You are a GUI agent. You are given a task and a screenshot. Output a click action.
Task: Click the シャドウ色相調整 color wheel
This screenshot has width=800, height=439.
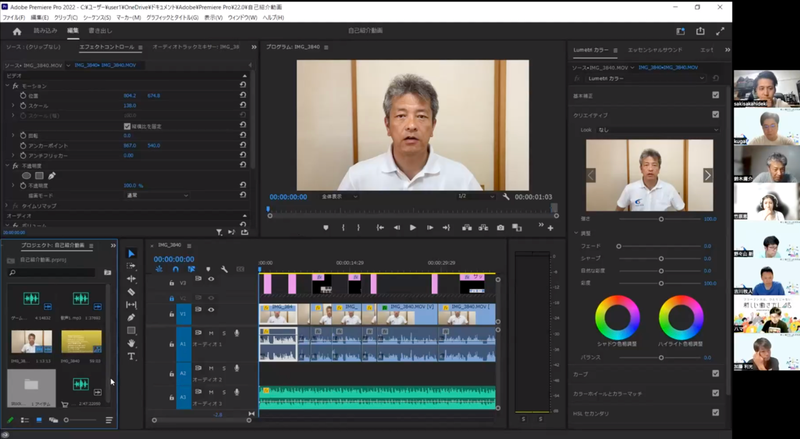point(617,317)
